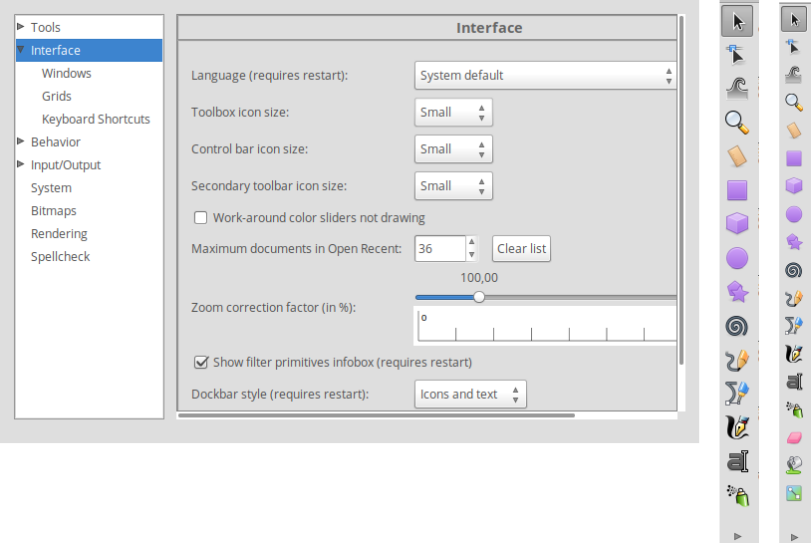The height and width of the screenshot is (543, 811).
Task: Pick the Ellipse tool in small-icon toolbox
Action: click(794, 214)
